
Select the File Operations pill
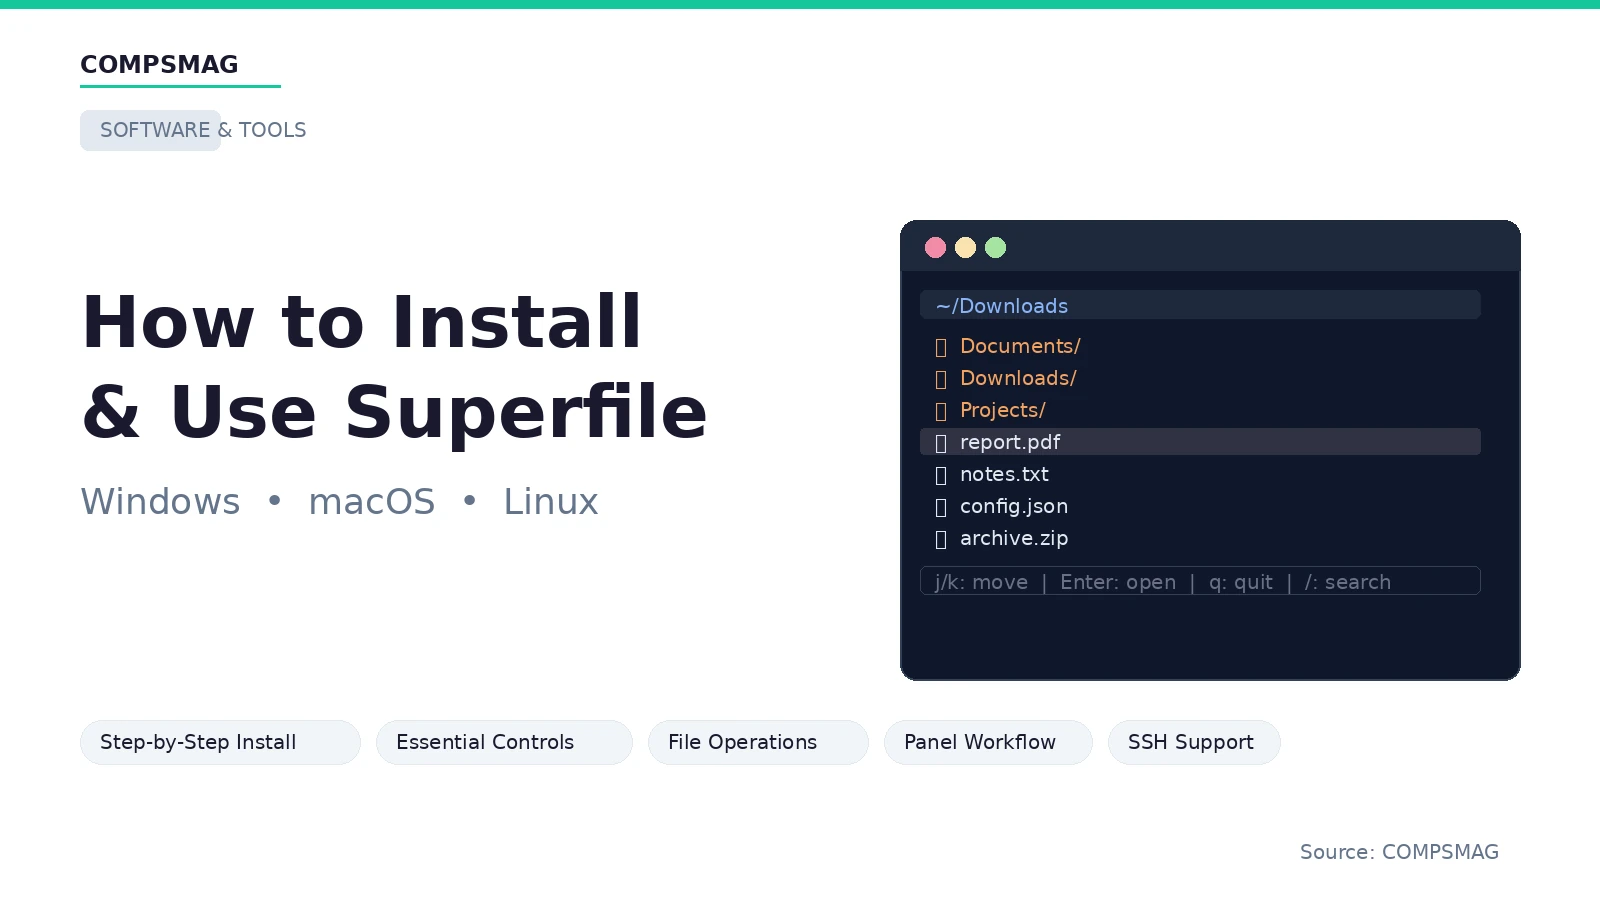(x=758, y=742)
